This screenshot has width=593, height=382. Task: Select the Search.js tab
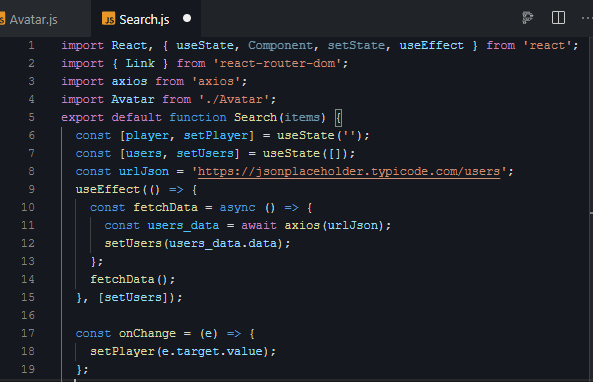pos(144,19)
